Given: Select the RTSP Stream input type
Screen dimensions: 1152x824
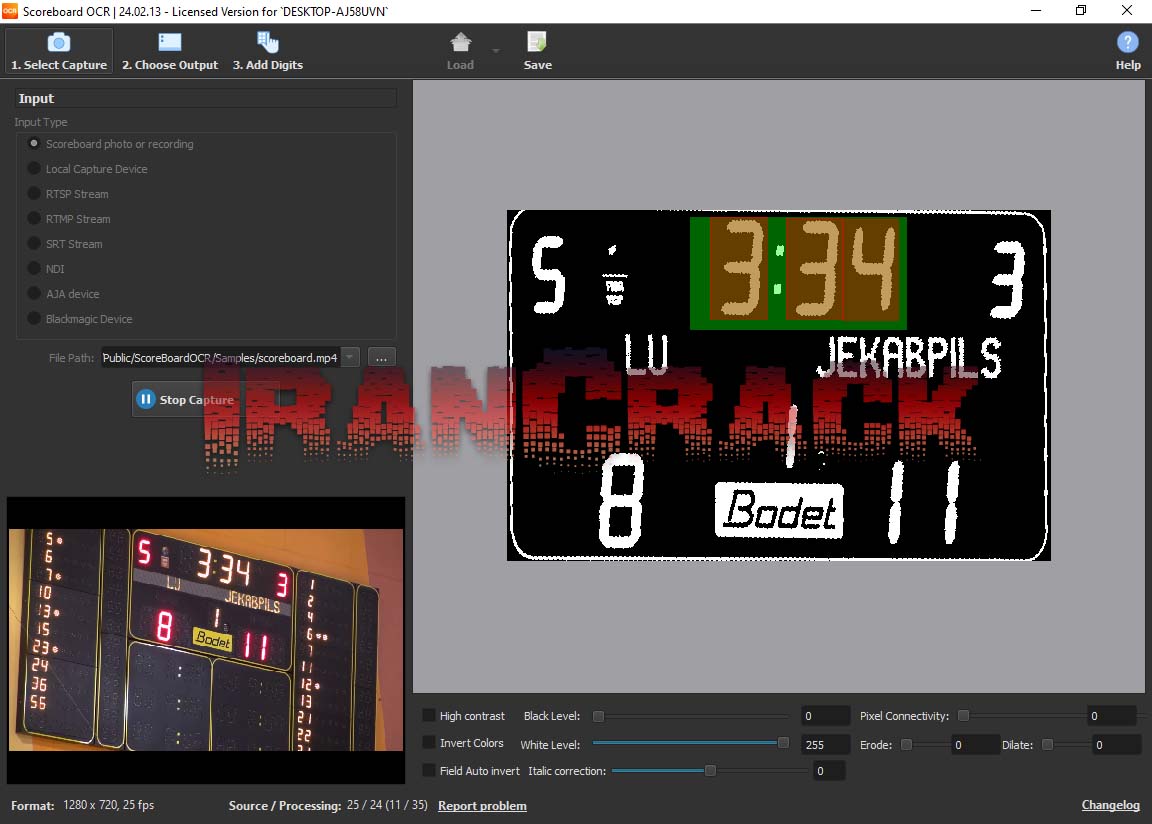Looking at the screenshot, I should (34, 193).
